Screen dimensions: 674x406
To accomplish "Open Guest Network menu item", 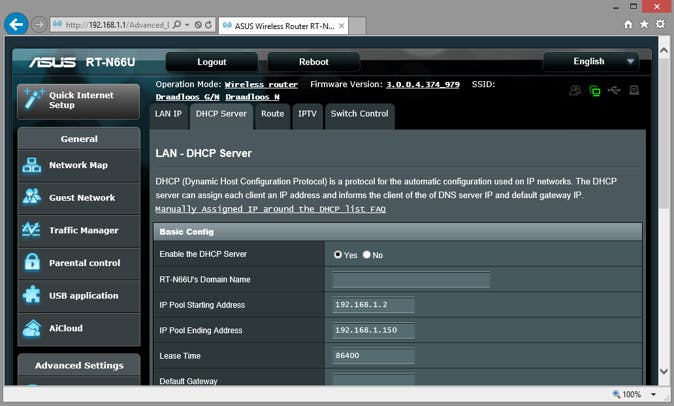I will pos(79,198).
